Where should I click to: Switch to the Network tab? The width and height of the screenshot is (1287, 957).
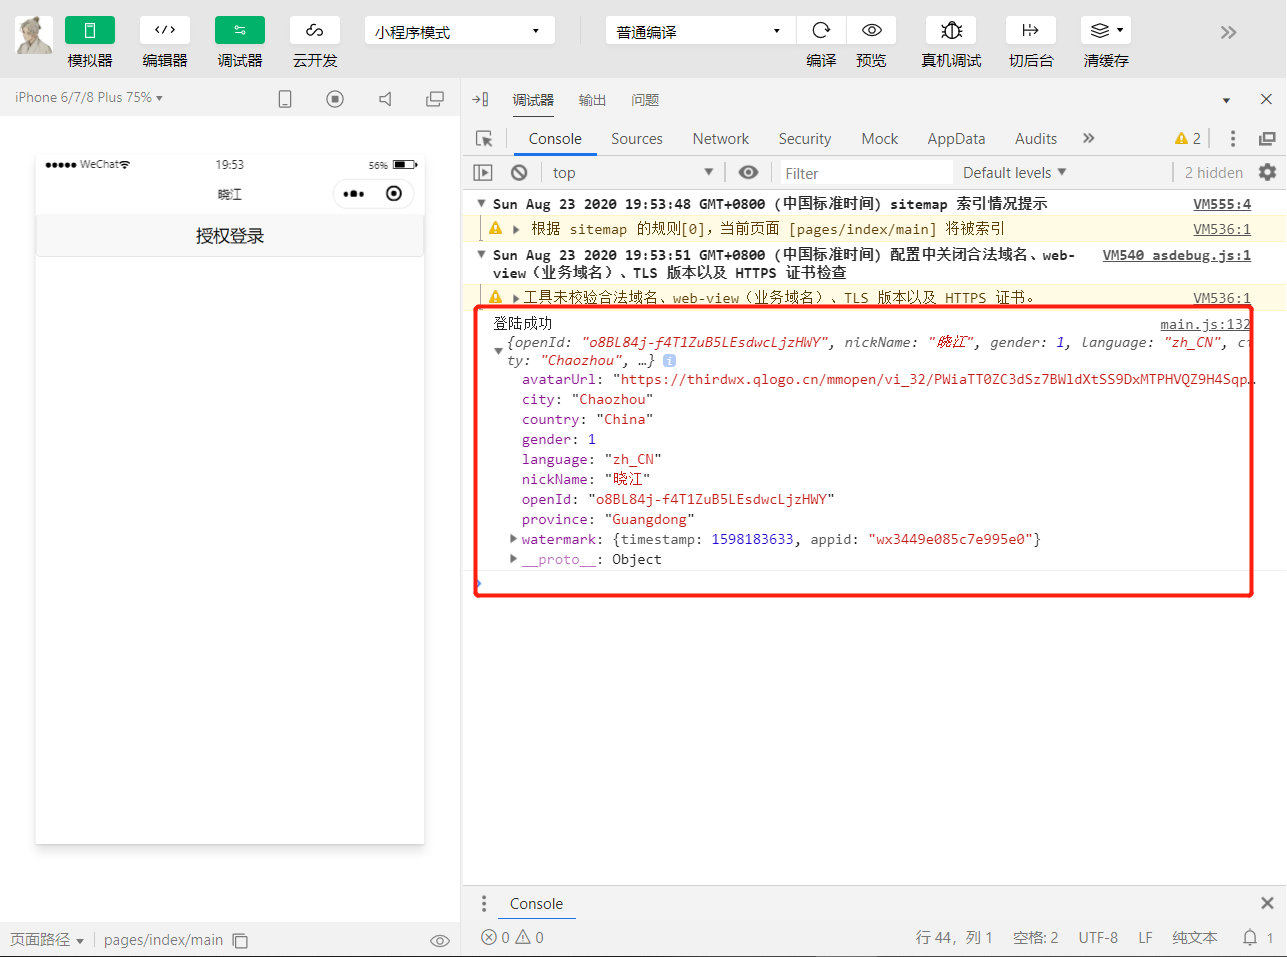[x=720, y=139]
